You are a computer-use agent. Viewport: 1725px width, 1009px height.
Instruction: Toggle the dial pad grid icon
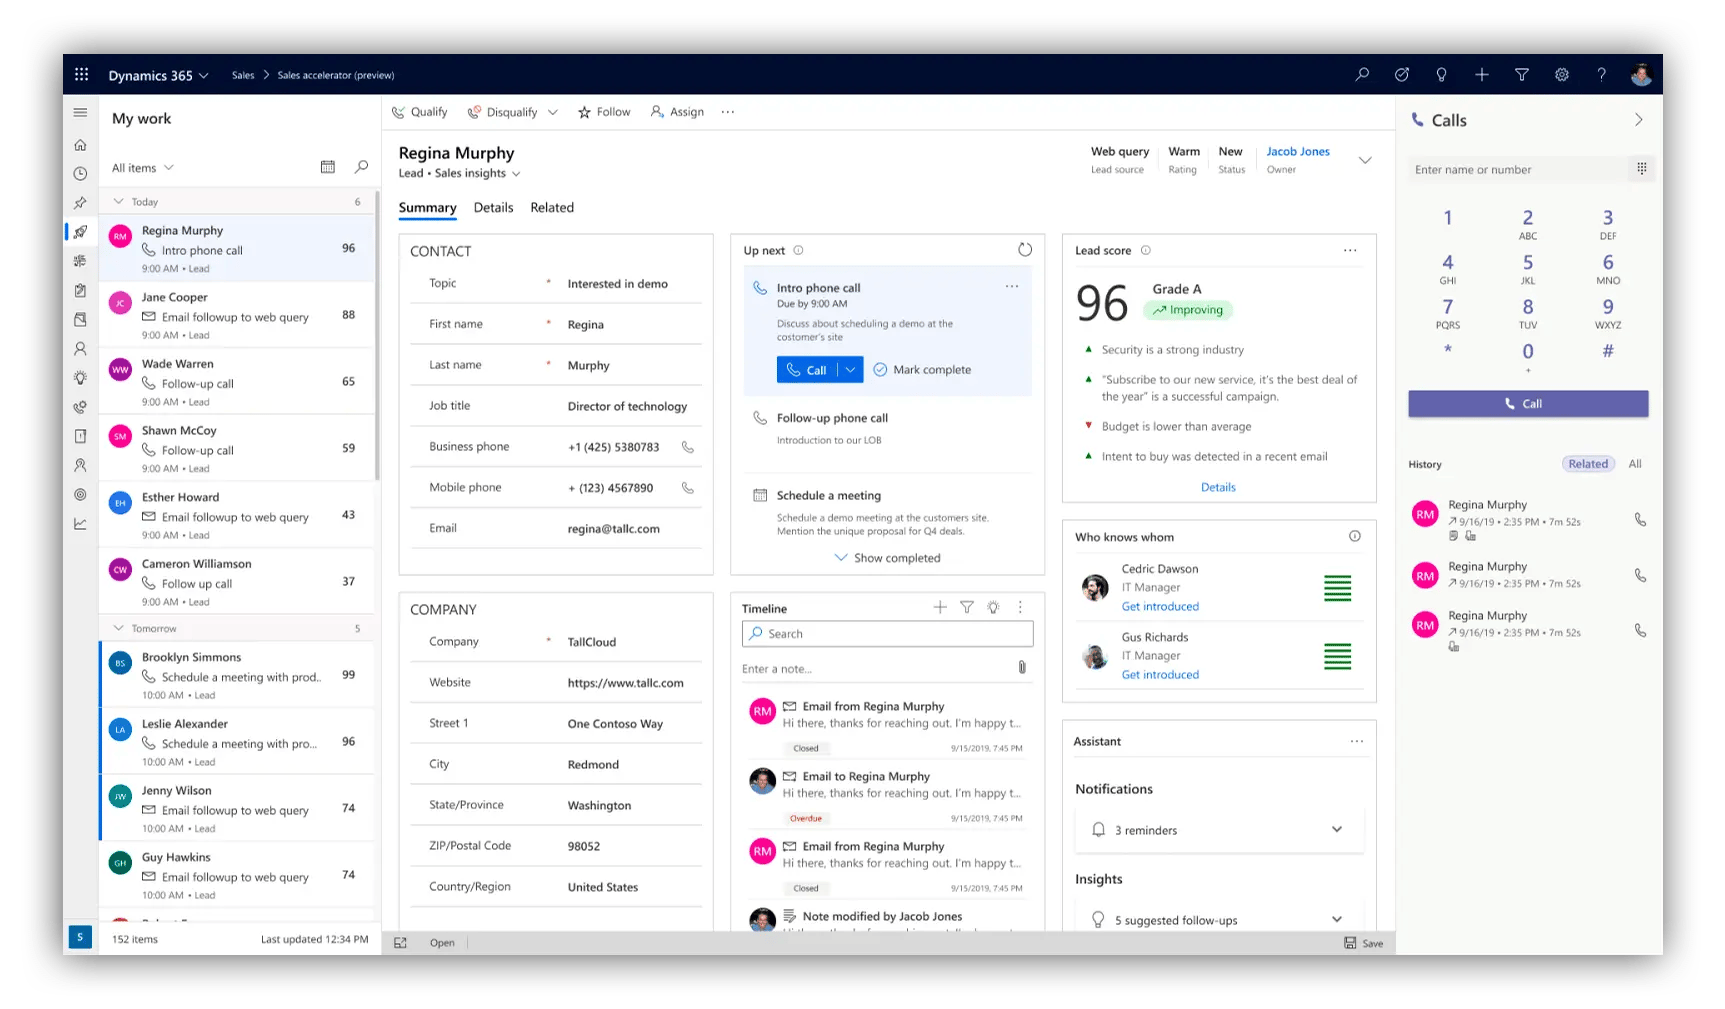(x=1641, y=169)
